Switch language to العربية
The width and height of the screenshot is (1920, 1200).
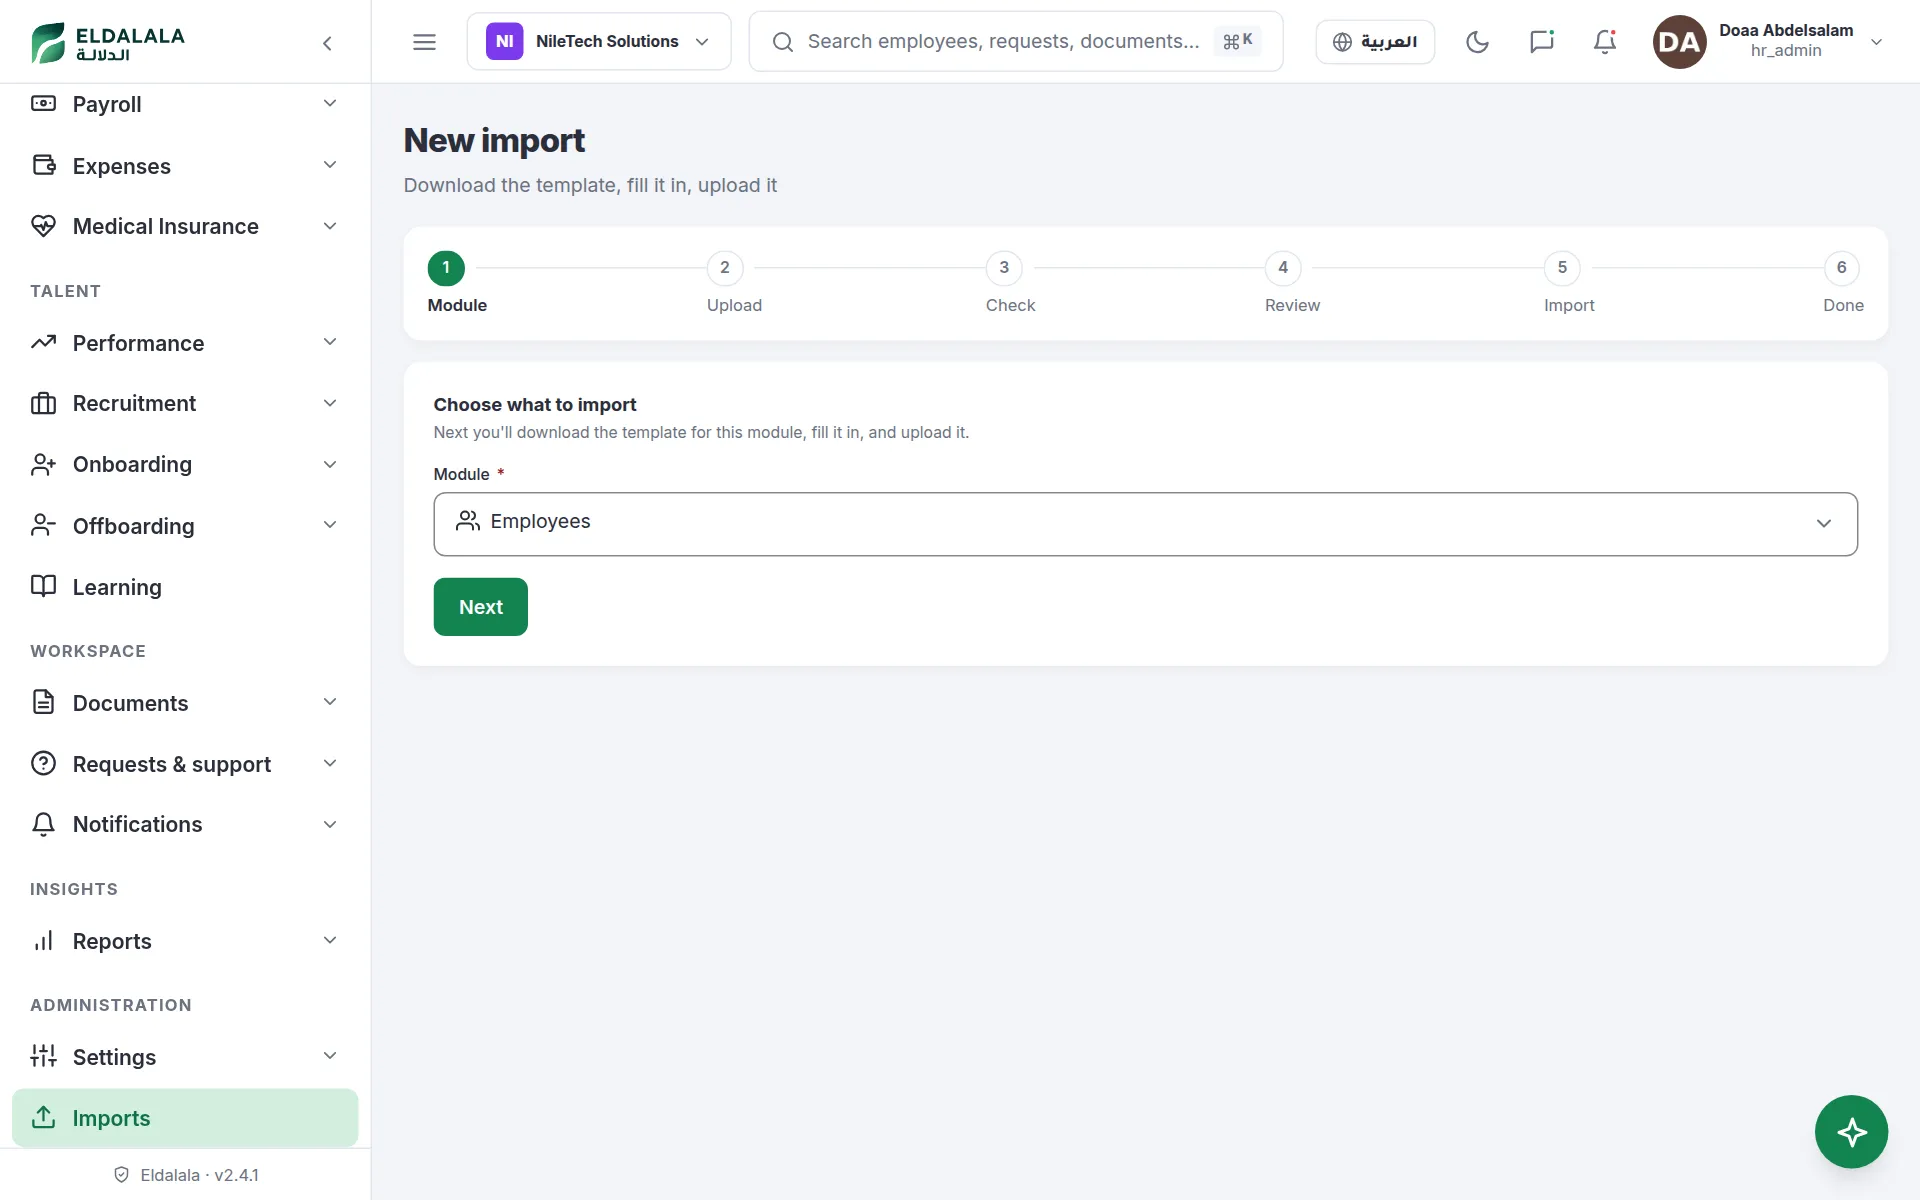click(x=1375, y=42)
